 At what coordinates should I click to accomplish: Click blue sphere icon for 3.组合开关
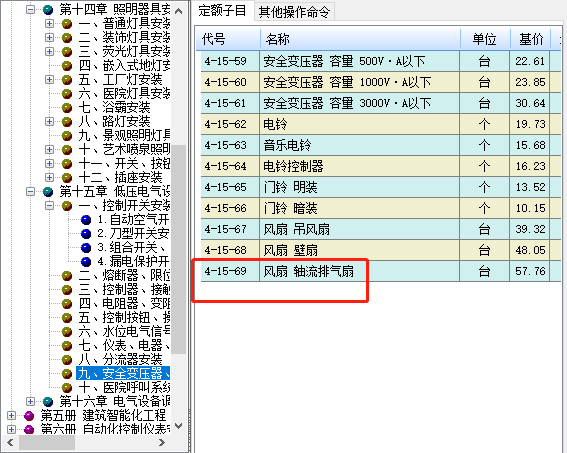coord(86,248)
